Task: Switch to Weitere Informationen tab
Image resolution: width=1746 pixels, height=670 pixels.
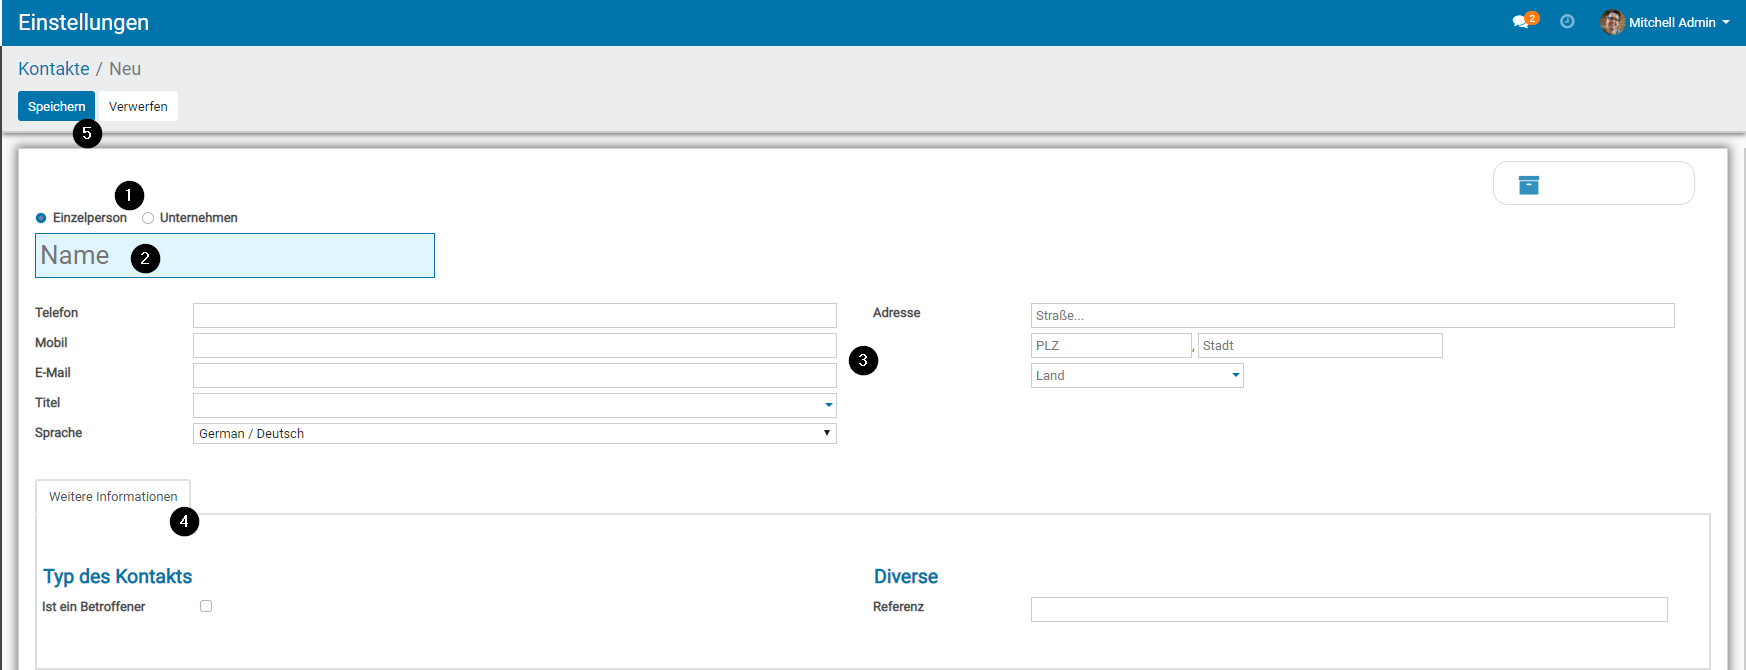Action: pos(113,496)
